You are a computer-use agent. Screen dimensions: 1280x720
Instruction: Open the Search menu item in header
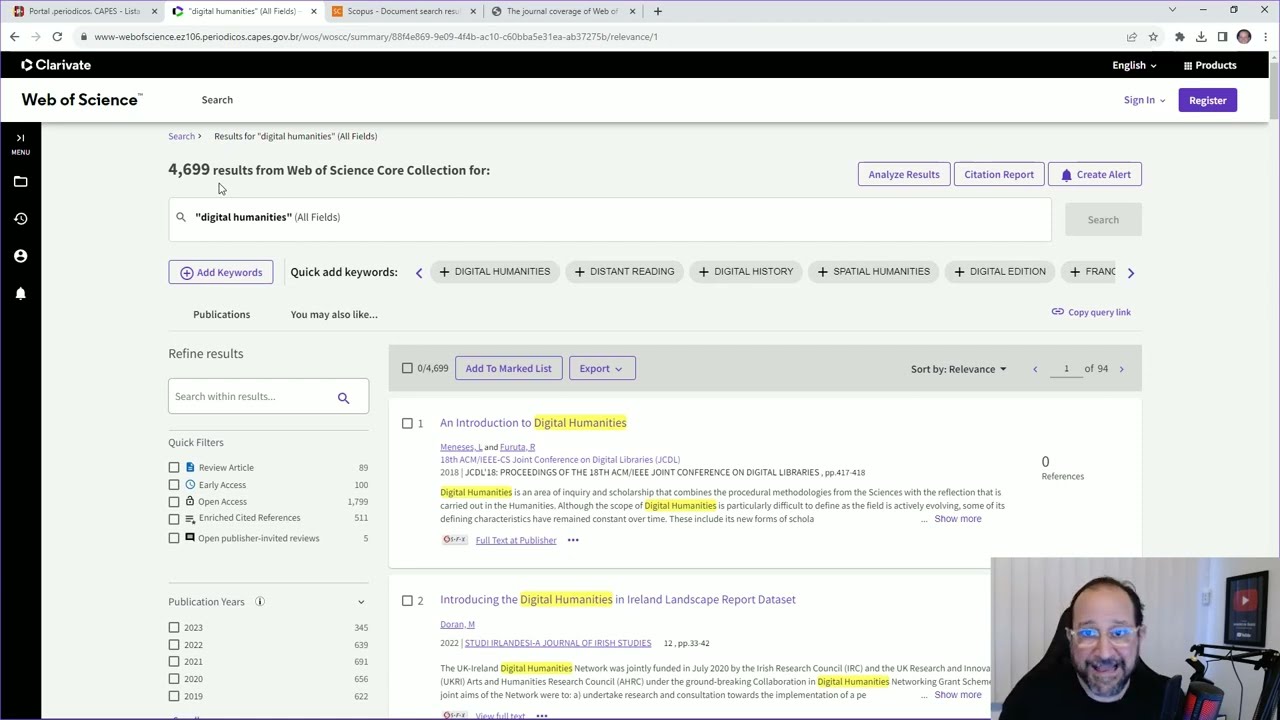tap(217, 100)
